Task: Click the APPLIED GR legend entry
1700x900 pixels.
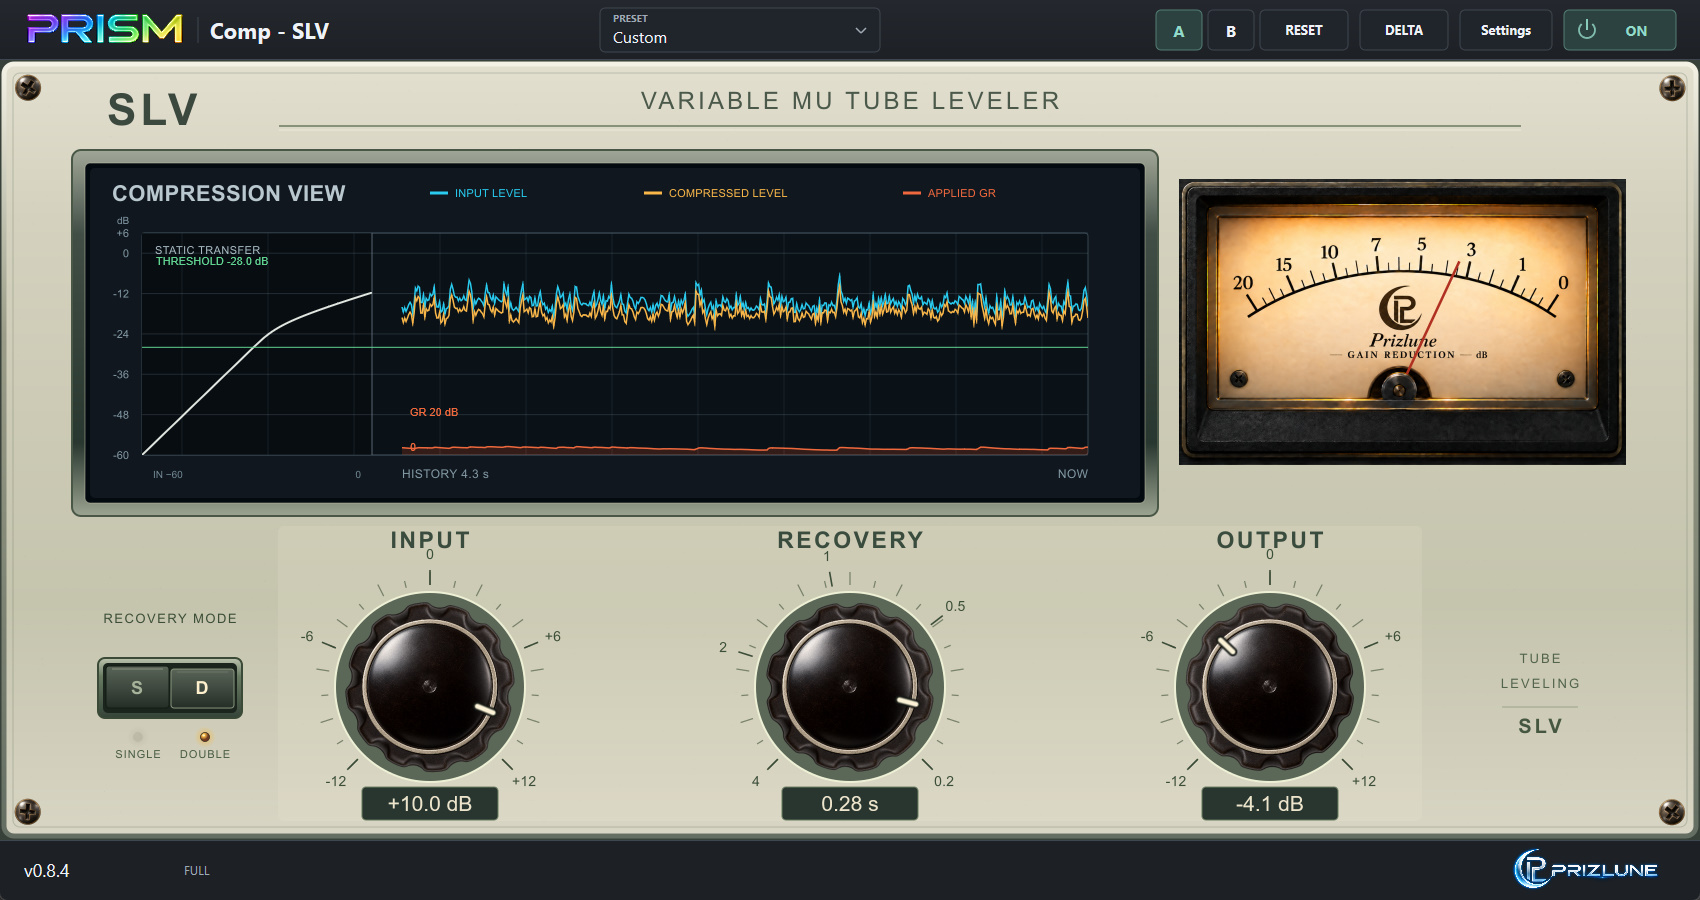Action: pos(950,193)
